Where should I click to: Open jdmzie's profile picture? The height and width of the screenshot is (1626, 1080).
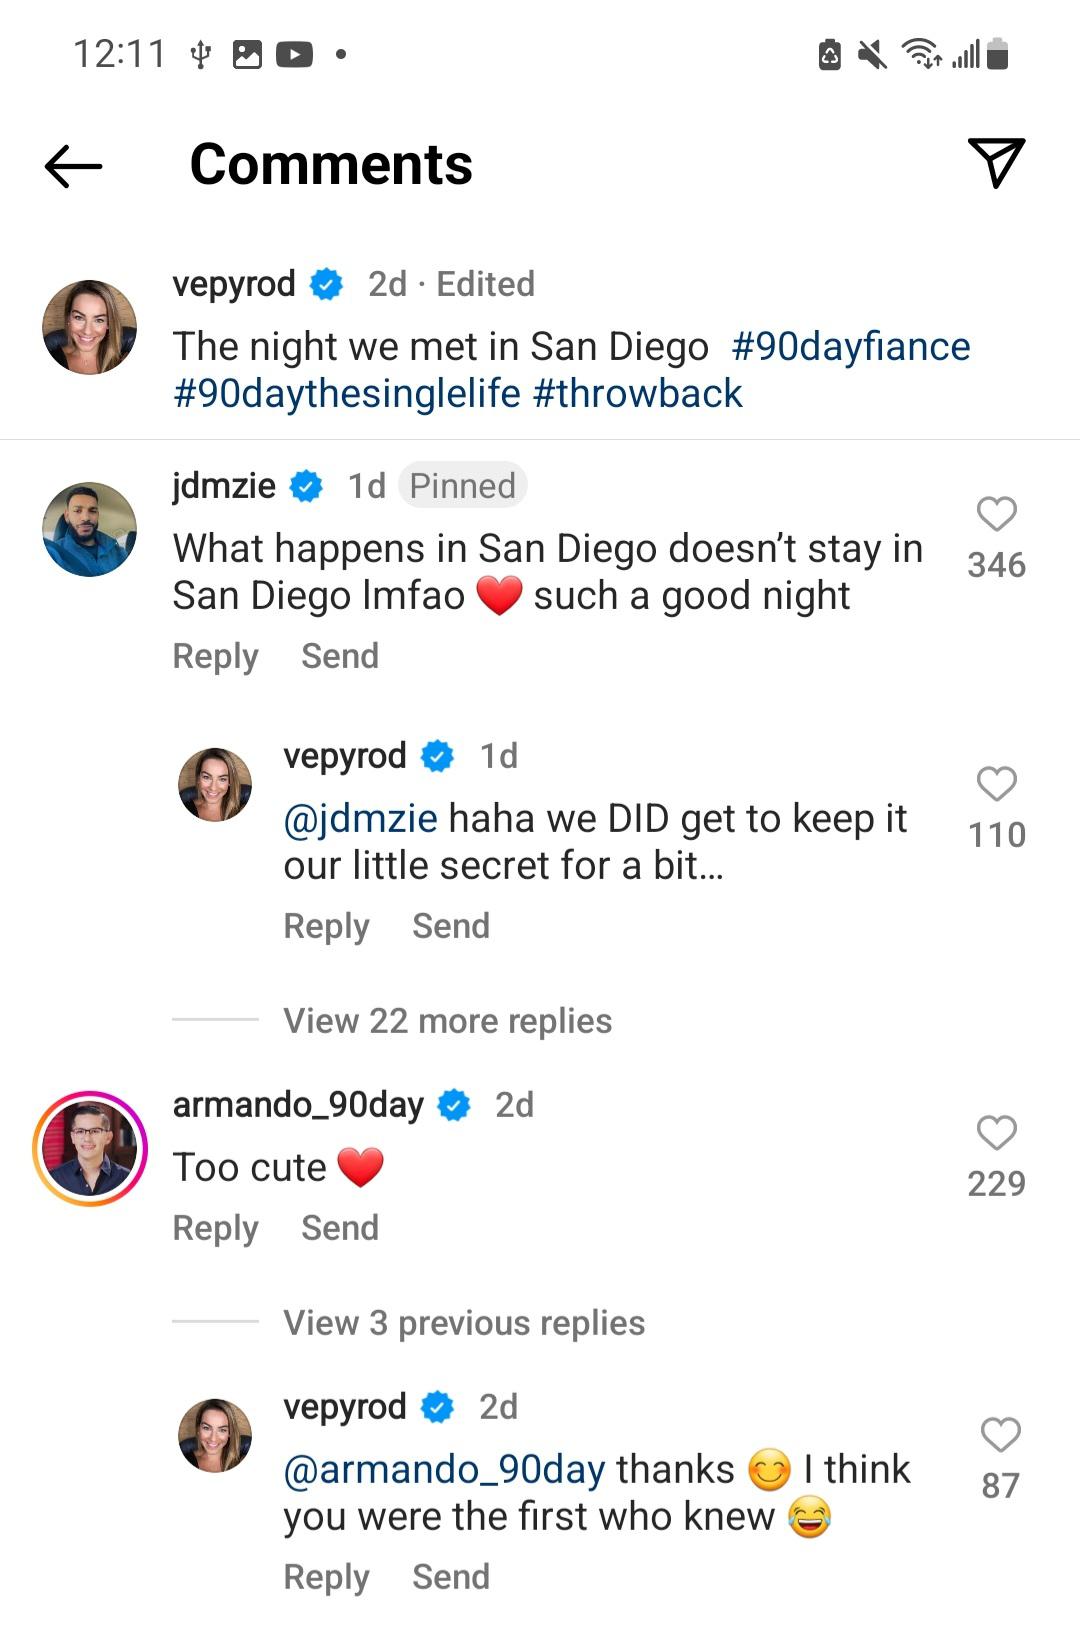coord(90,529)
